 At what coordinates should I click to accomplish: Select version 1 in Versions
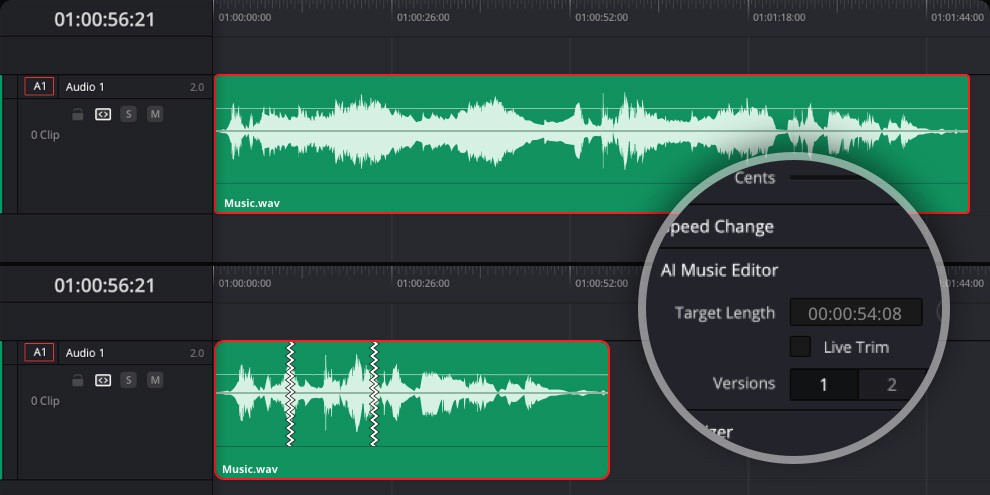pyautogui.click(x=823, y=384)
